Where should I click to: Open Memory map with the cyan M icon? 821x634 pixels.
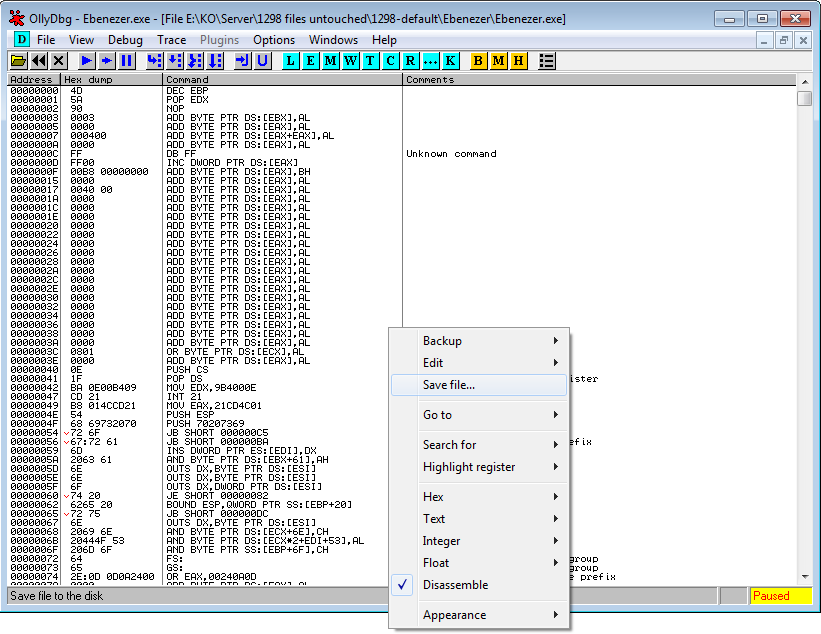coord(330,61)
